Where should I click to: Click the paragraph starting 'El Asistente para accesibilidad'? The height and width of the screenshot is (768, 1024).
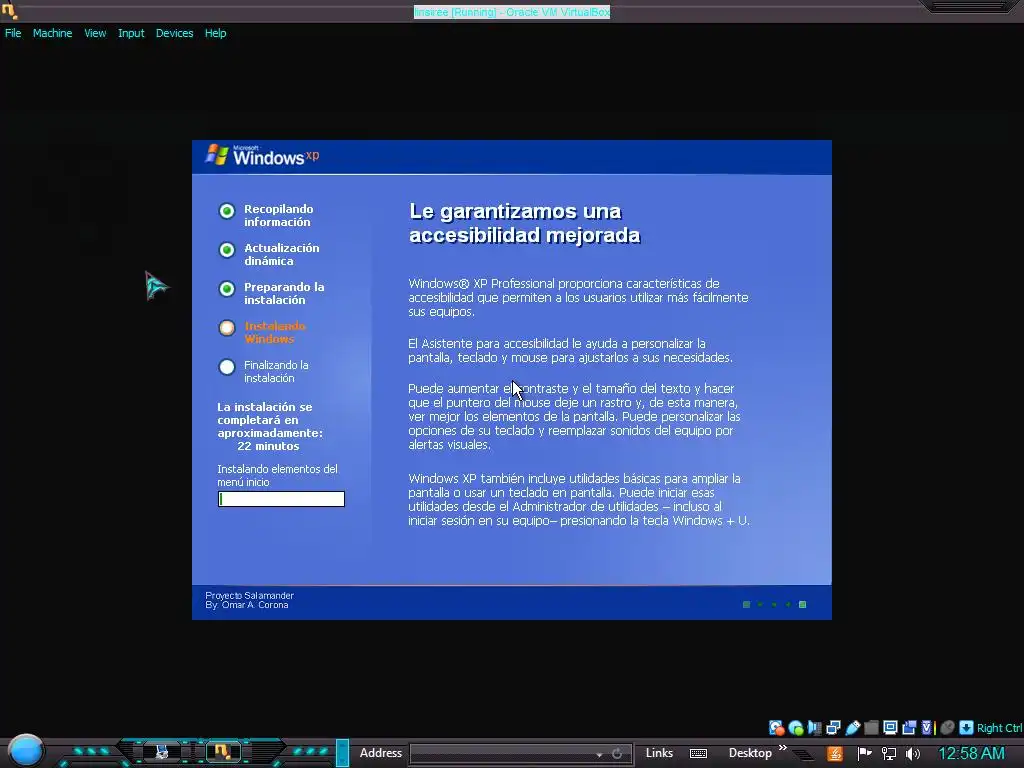[570, 351]
